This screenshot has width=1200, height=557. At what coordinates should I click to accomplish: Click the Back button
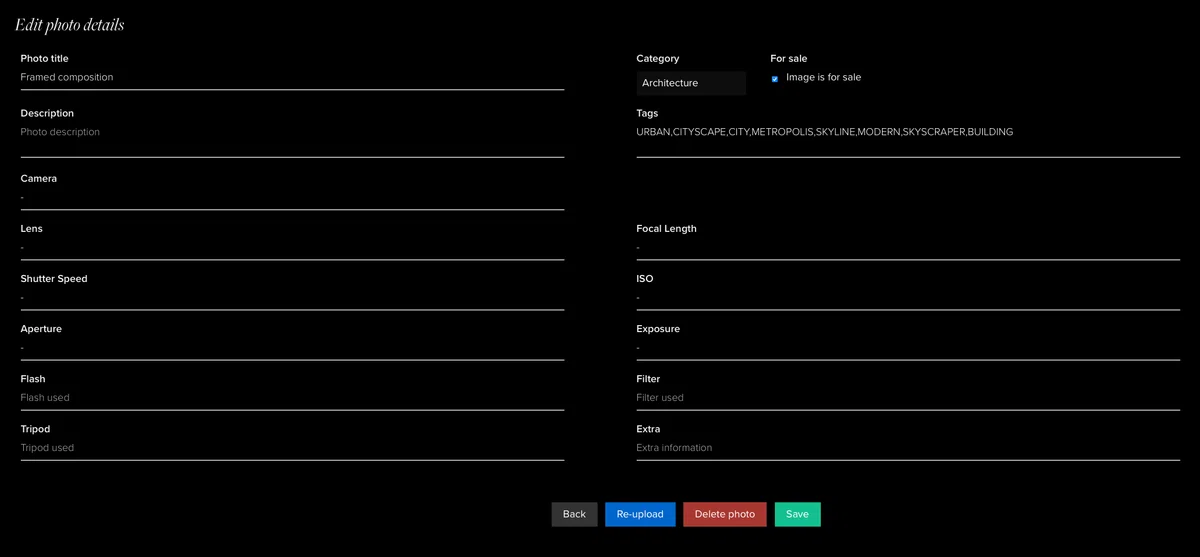pos(574,514)
